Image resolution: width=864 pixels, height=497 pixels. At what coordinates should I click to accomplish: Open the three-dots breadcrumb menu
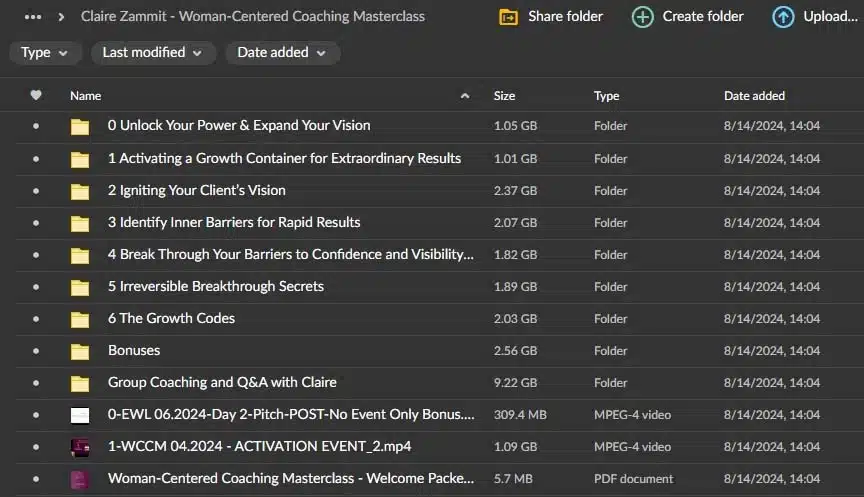(x=33, y=17)
